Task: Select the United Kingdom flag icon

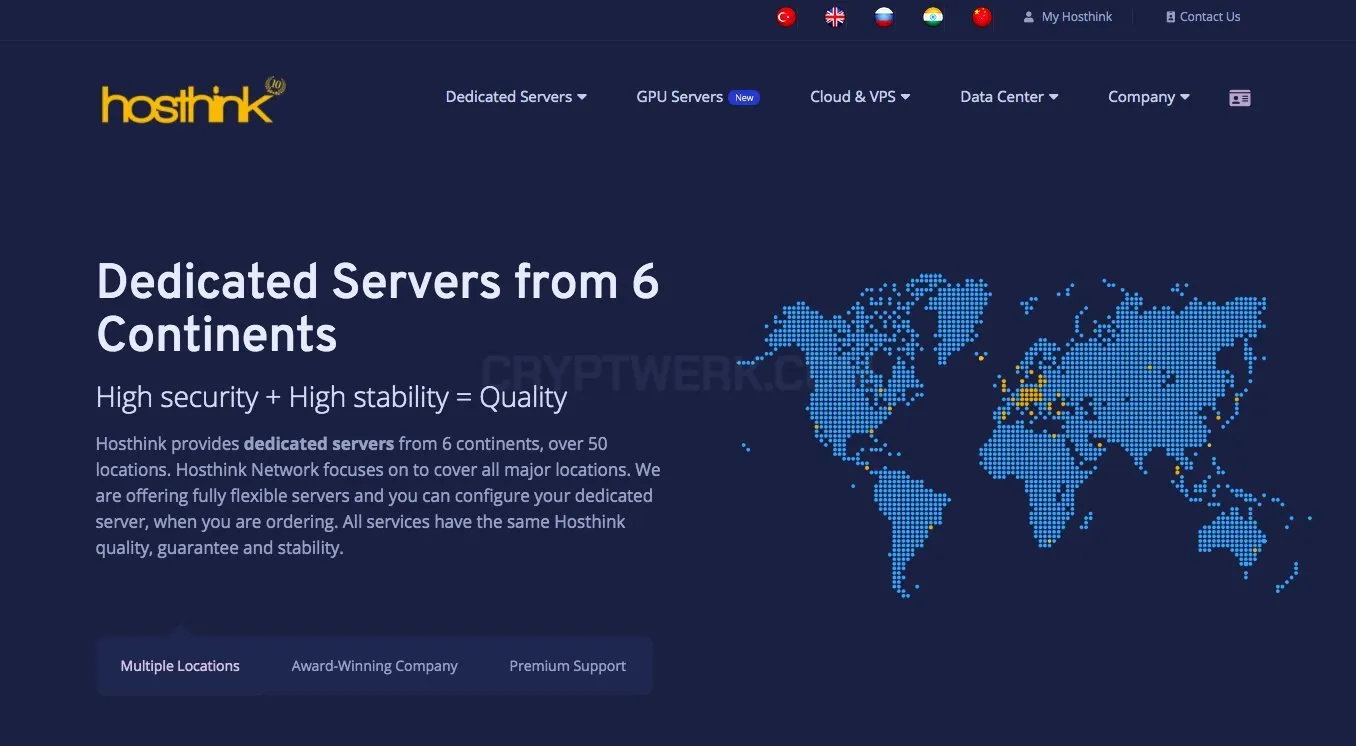Action: (x=835, y=17)
